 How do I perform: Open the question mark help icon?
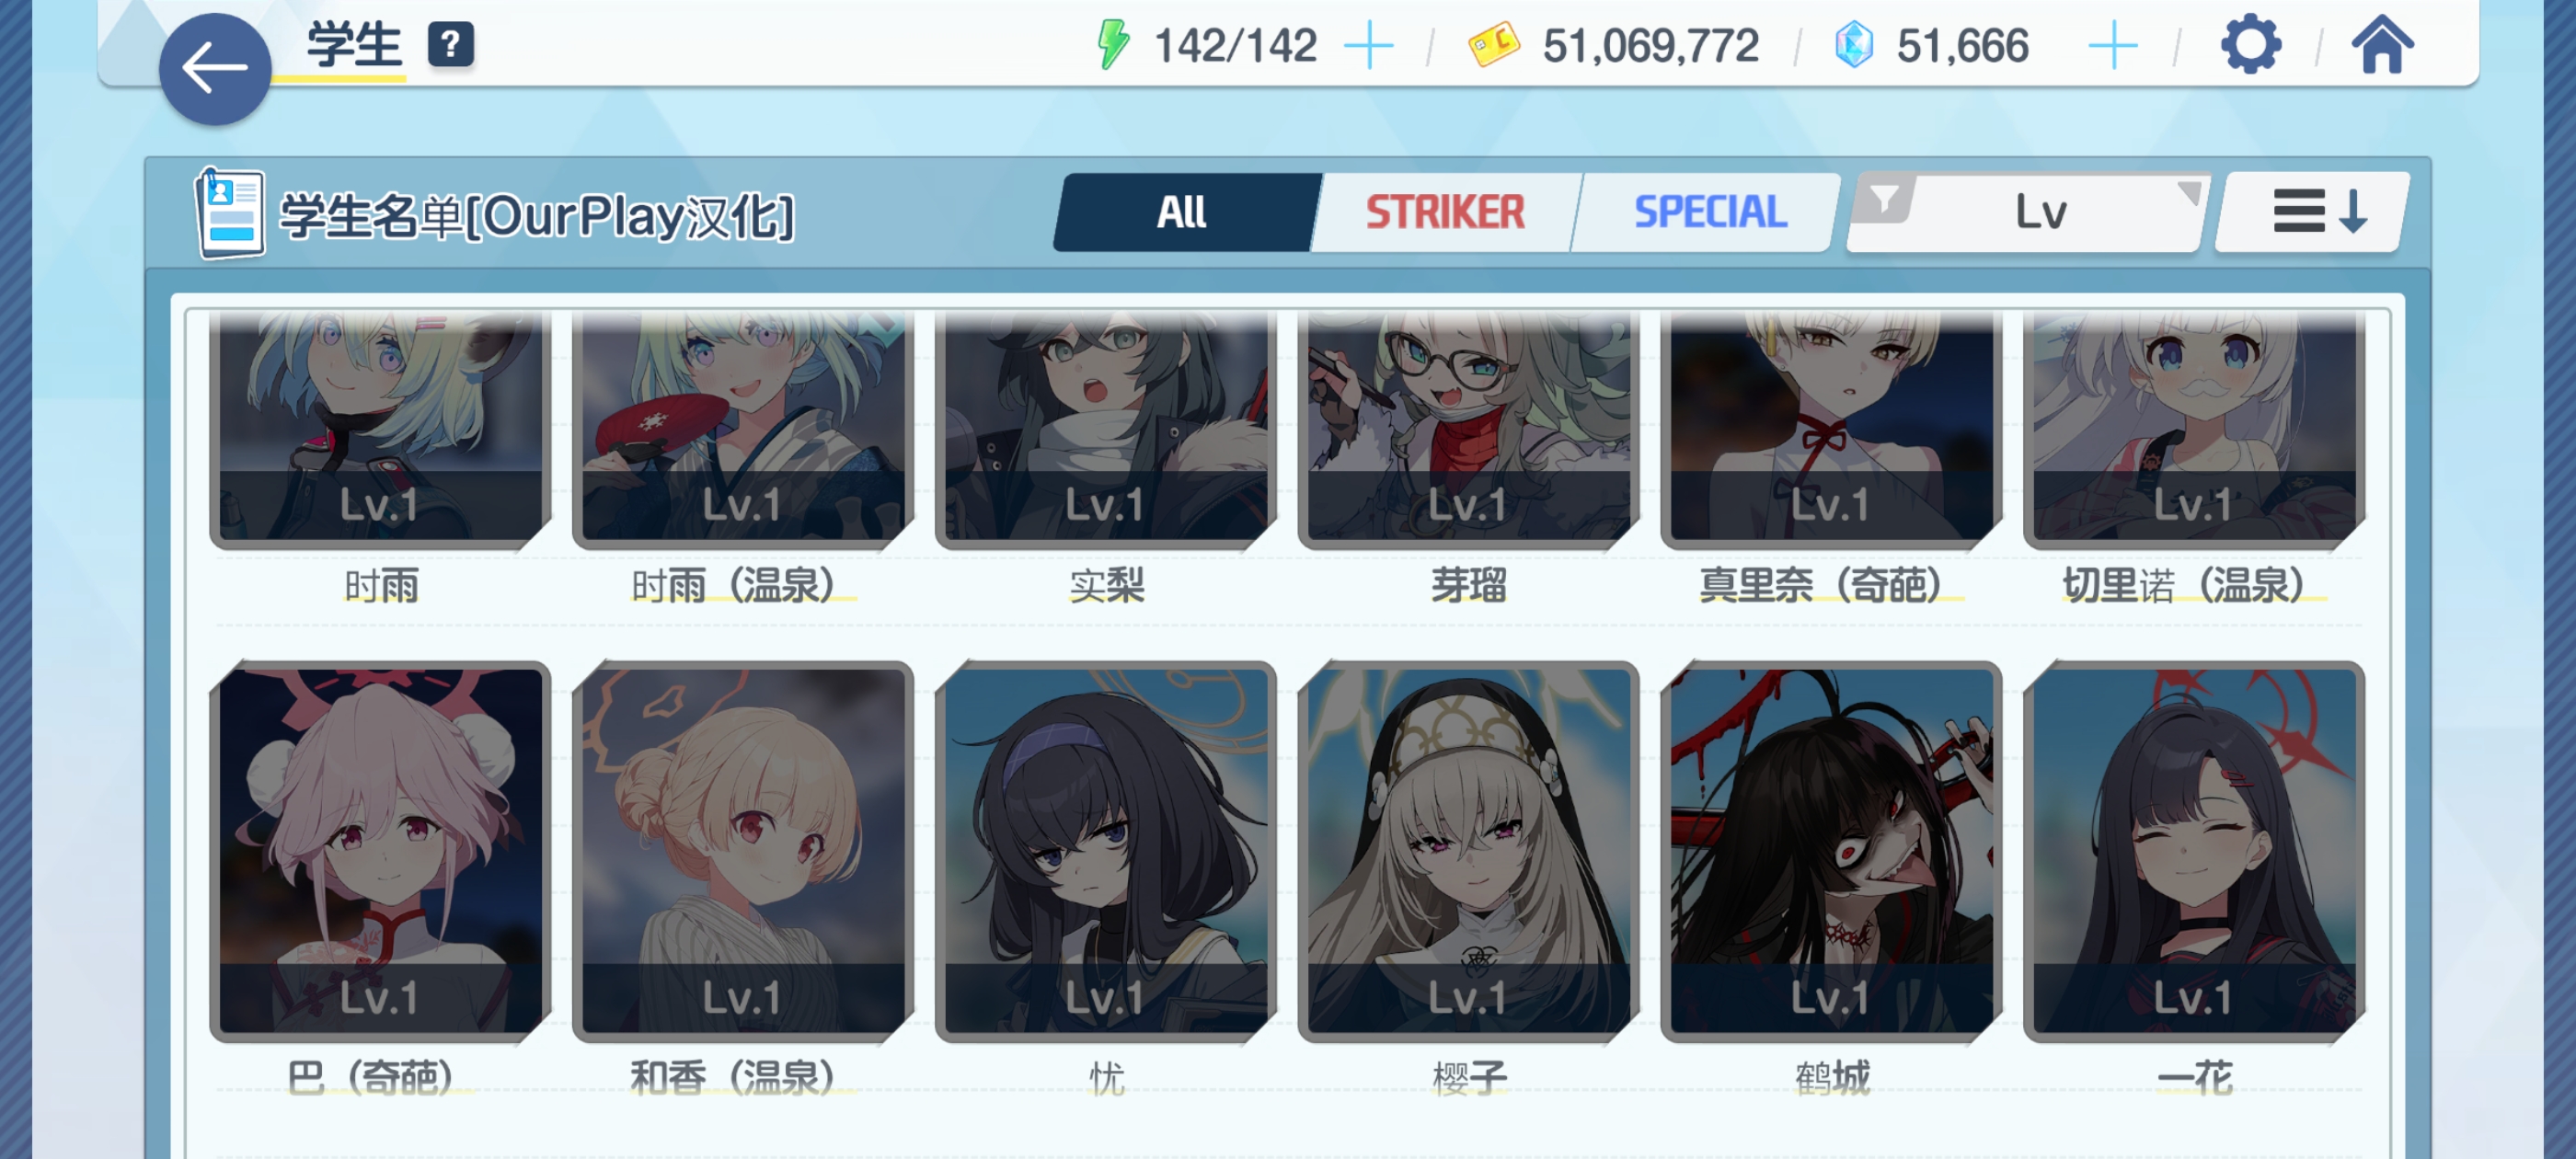point(451,44)
